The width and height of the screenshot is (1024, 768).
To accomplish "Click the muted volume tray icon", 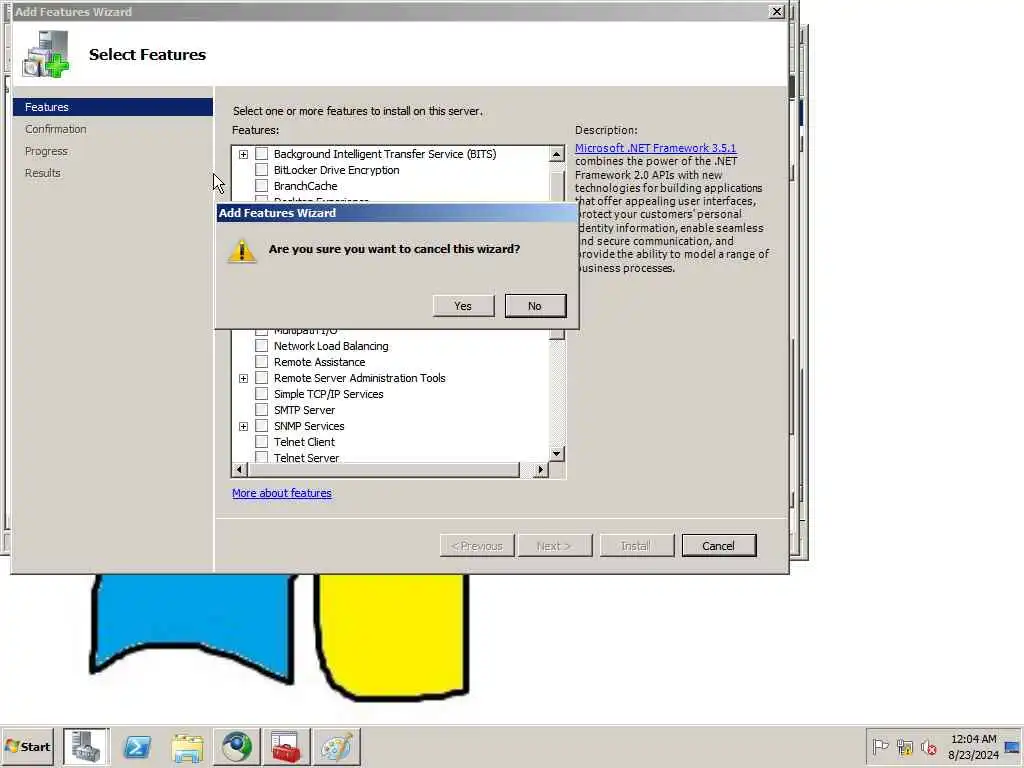I will (x=928, y=746).
